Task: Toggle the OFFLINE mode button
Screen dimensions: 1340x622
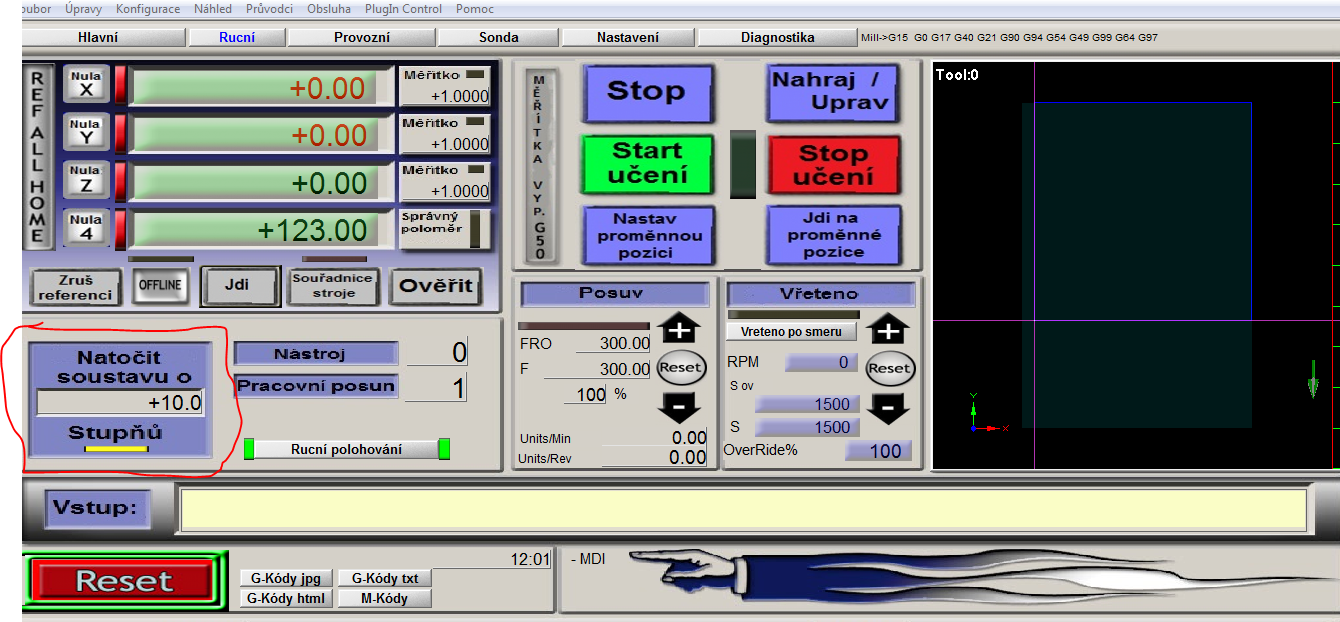Action: click(x=160, y=286)
